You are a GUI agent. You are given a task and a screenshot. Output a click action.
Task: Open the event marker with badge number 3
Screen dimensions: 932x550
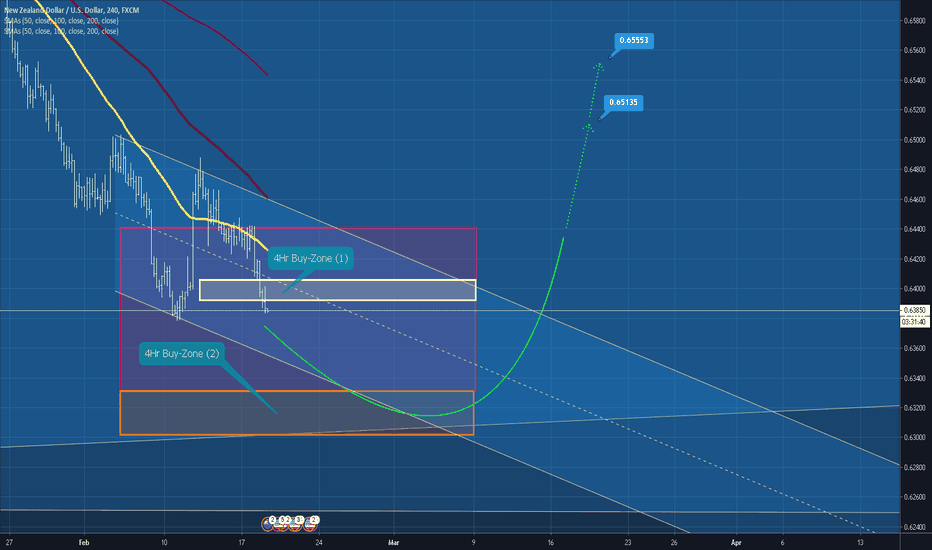click(x=295, y=524)
